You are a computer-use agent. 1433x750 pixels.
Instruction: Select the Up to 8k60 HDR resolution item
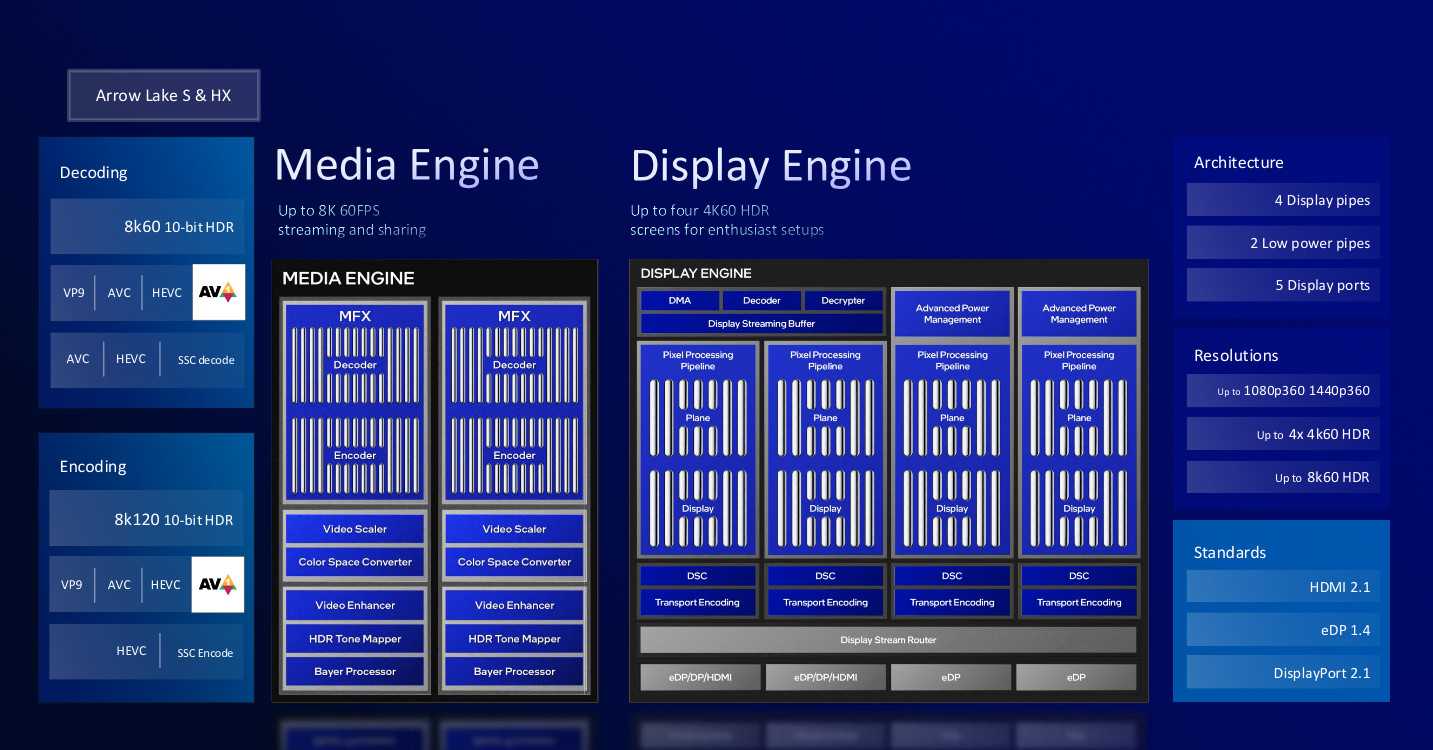pos(1283,477)
